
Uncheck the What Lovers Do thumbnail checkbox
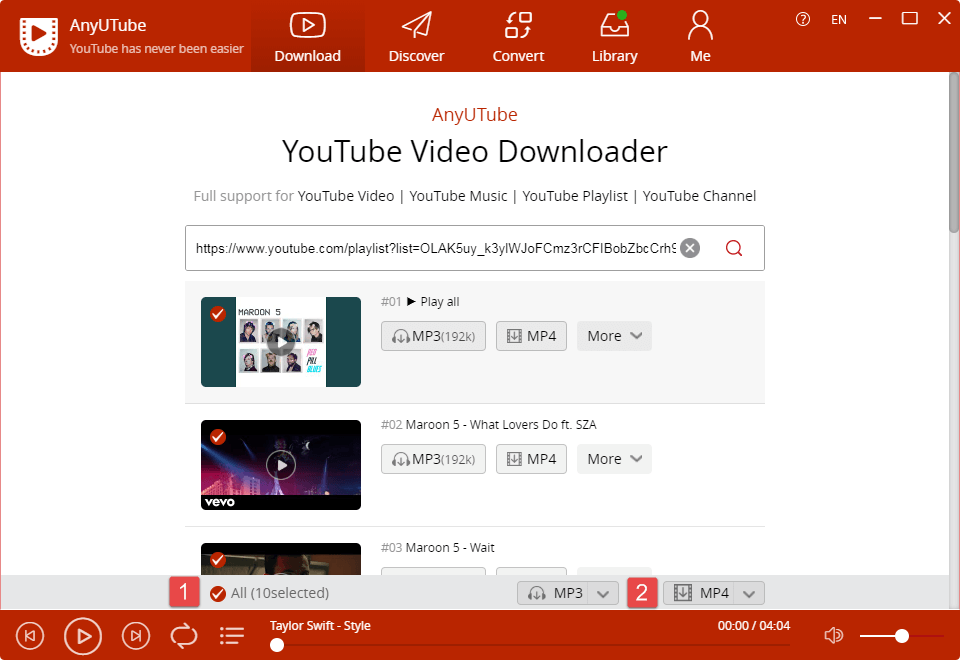[x=218, y=437]
